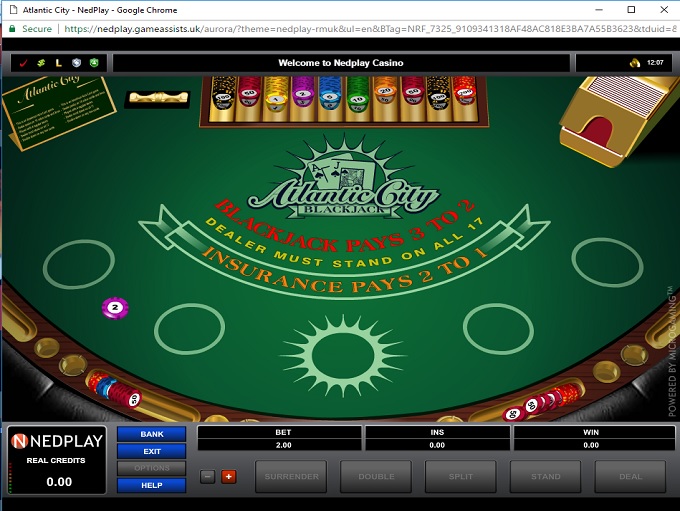
Task: Open the Help menu button
Action: [x=151, y=485]
